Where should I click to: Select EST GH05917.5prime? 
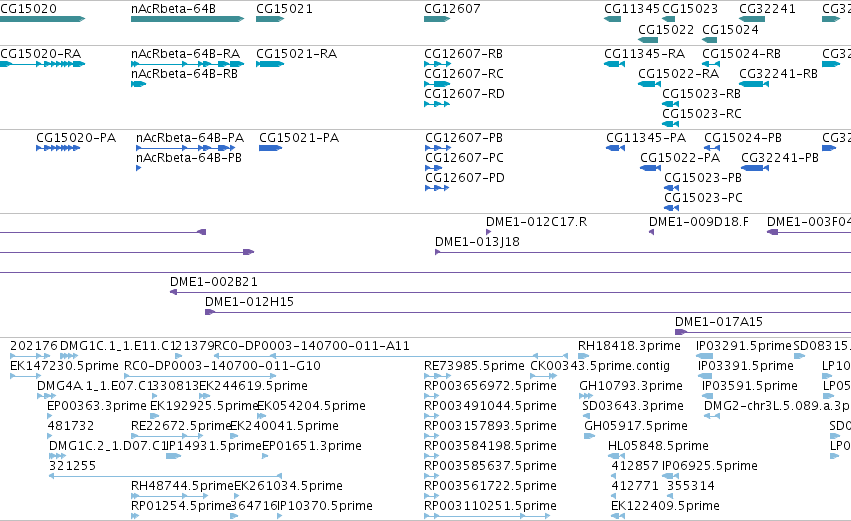(636, 427)
